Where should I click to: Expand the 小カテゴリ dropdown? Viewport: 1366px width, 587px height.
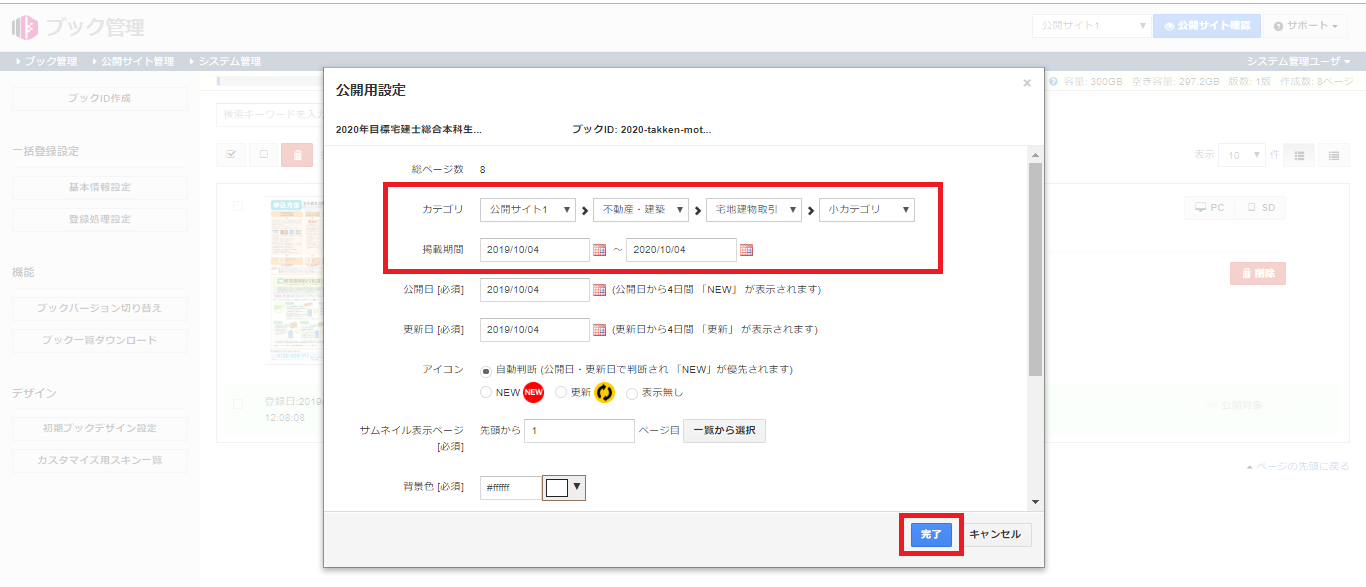click(x=866, y=210)
